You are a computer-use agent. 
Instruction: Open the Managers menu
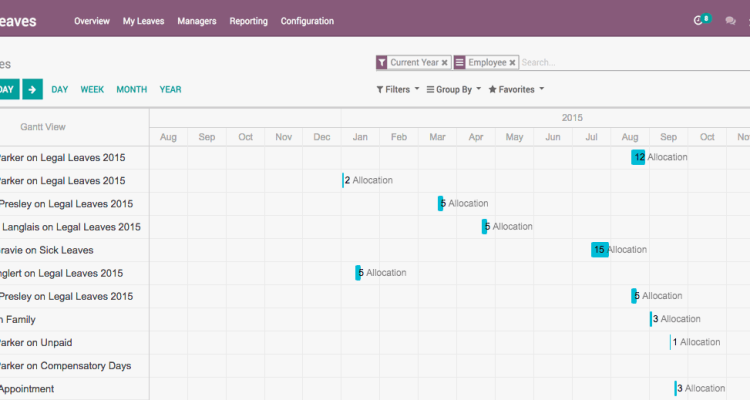point(197,21)
